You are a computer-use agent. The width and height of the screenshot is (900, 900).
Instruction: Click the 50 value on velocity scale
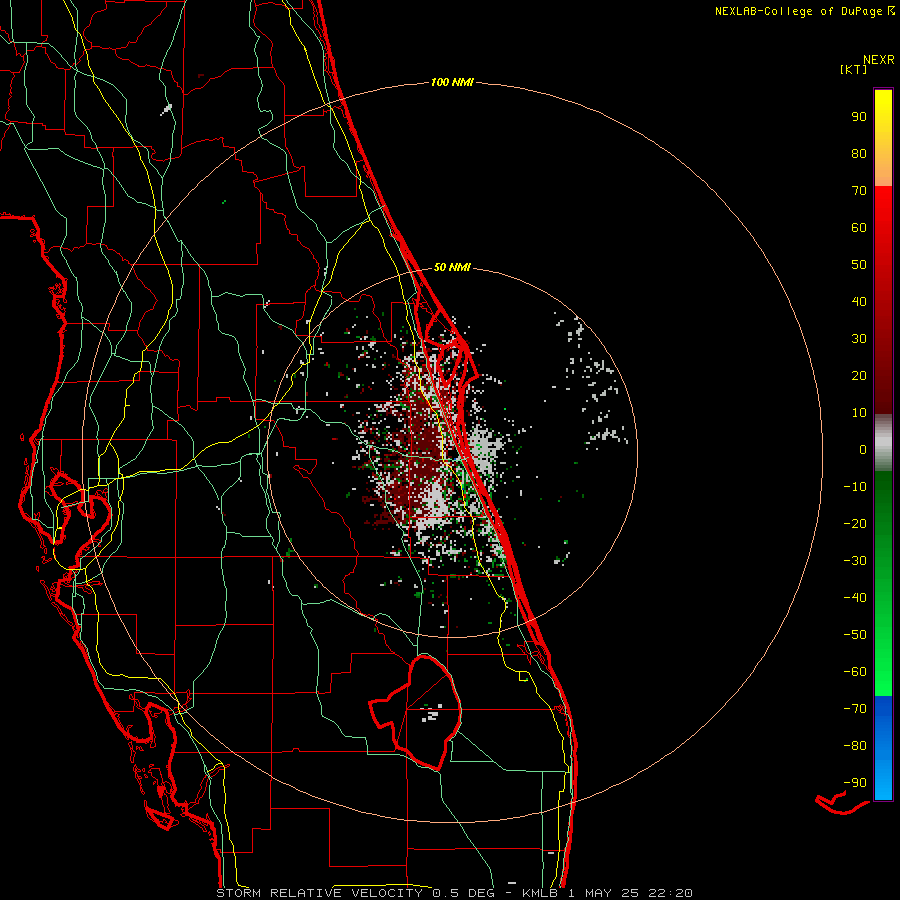859,265
